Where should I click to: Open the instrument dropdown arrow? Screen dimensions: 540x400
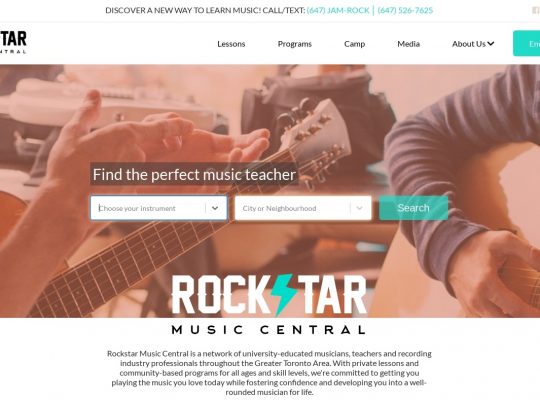[x=215, y=208]
